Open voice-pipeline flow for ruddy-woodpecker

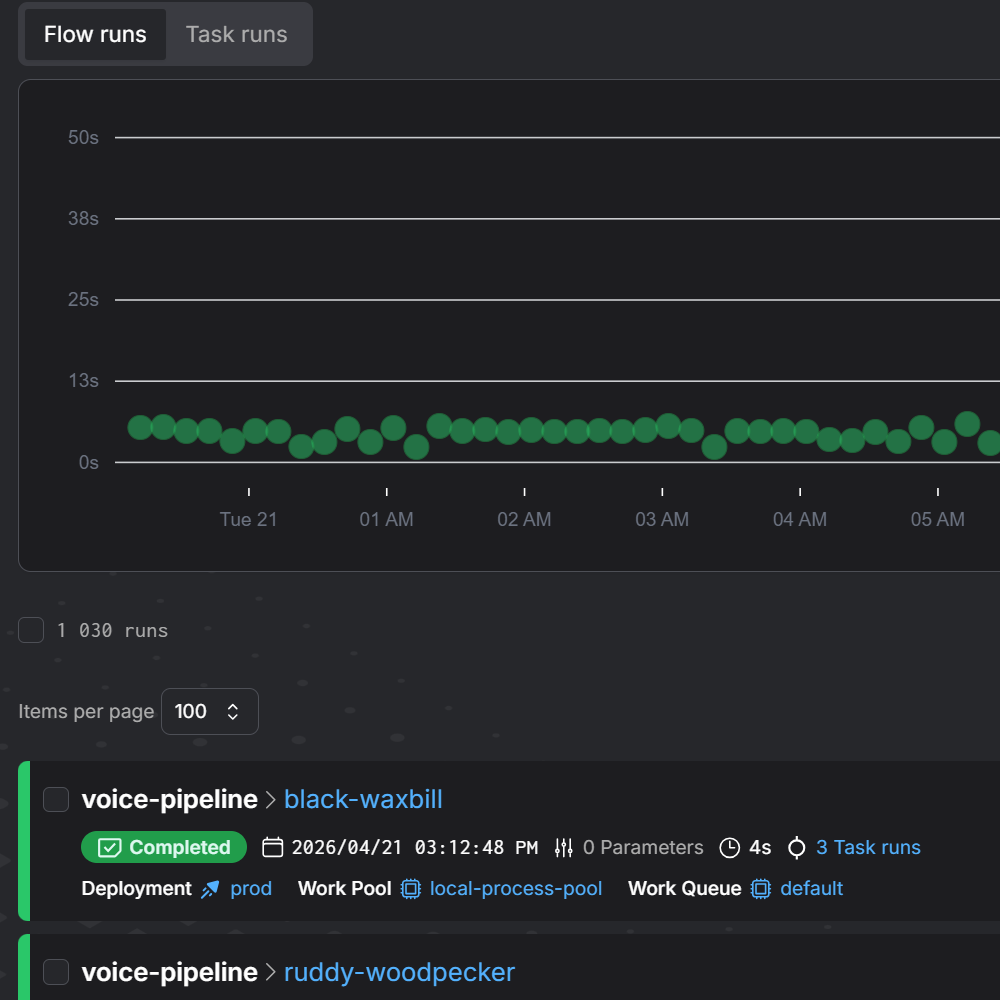170,973
